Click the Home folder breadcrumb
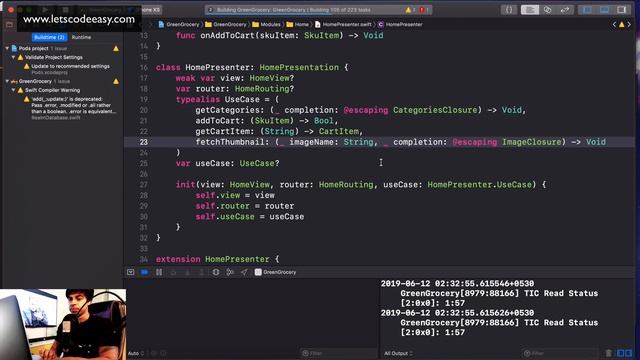 (x=298, y=24)
